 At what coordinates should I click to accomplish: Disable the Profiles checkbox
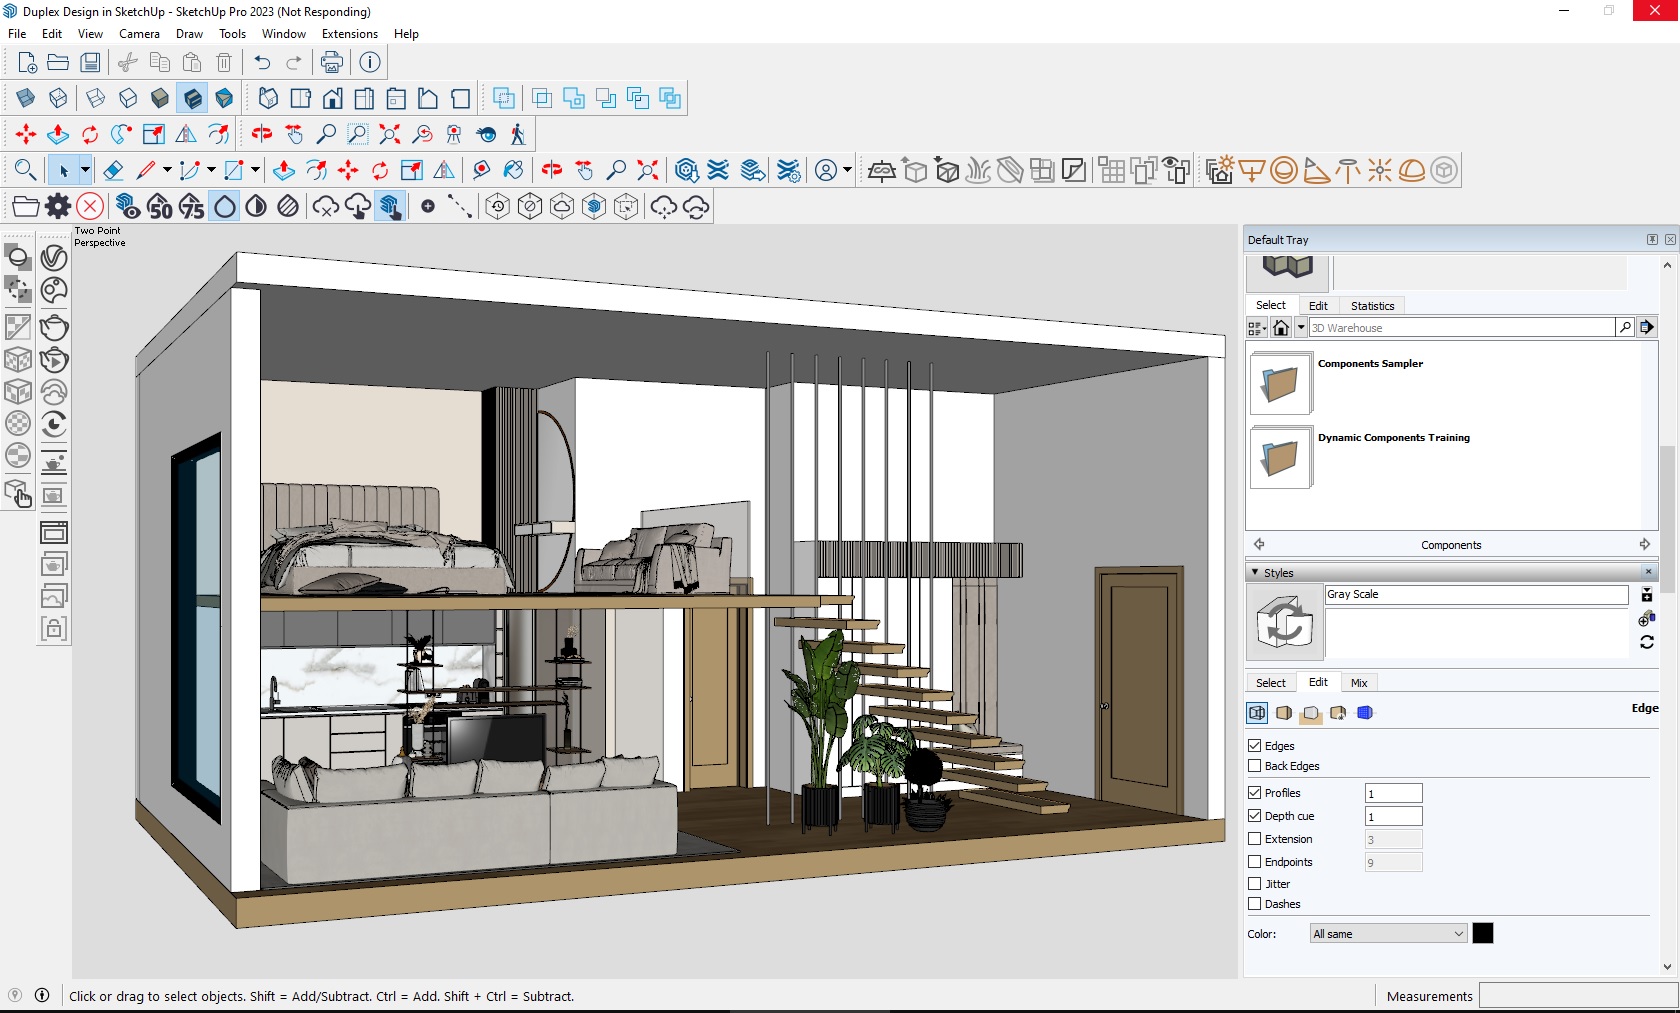(x=1255, y=793)
